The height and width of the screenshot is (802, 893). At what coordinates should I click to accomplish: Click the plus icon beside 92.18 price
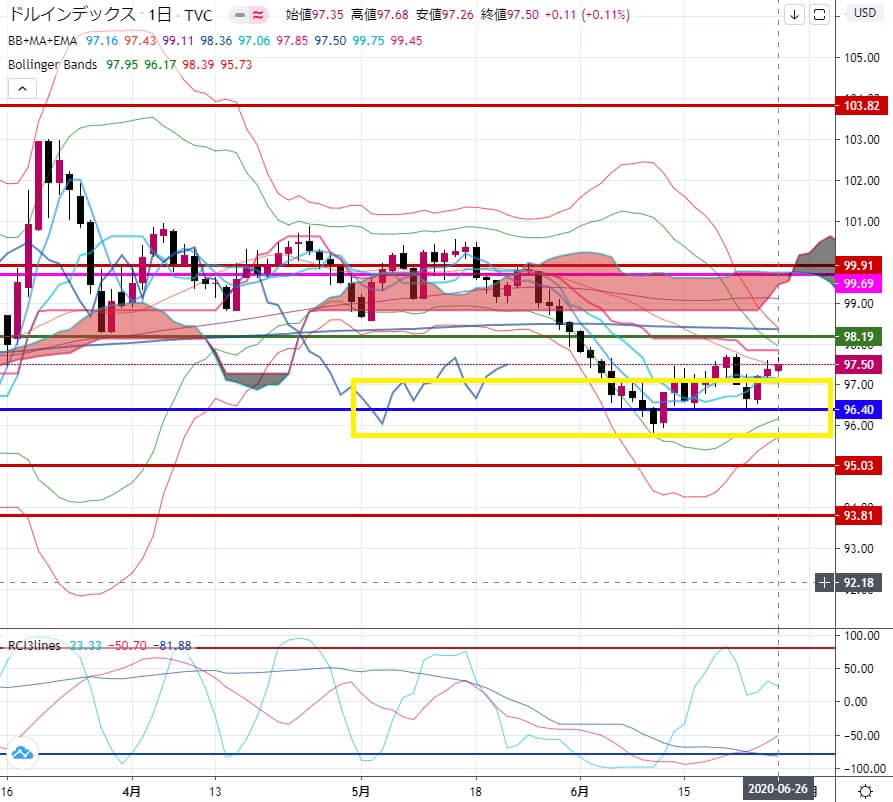(x=824, y=582)
